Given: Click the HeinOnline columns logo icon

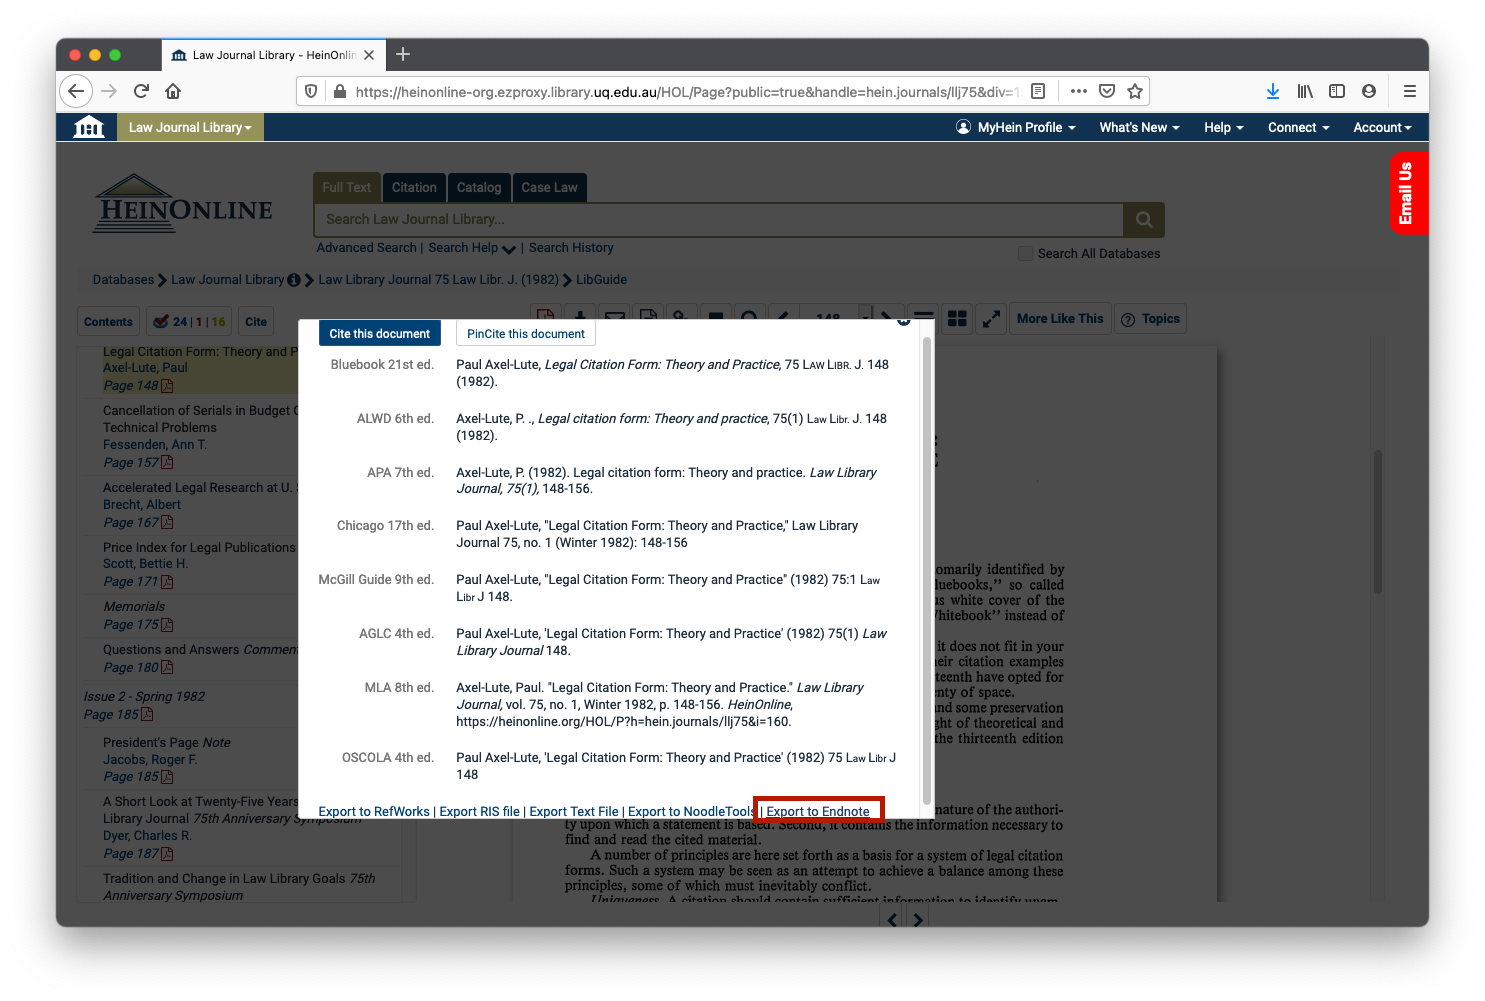Looking at the screenshot, I should (x=88, y=127).
